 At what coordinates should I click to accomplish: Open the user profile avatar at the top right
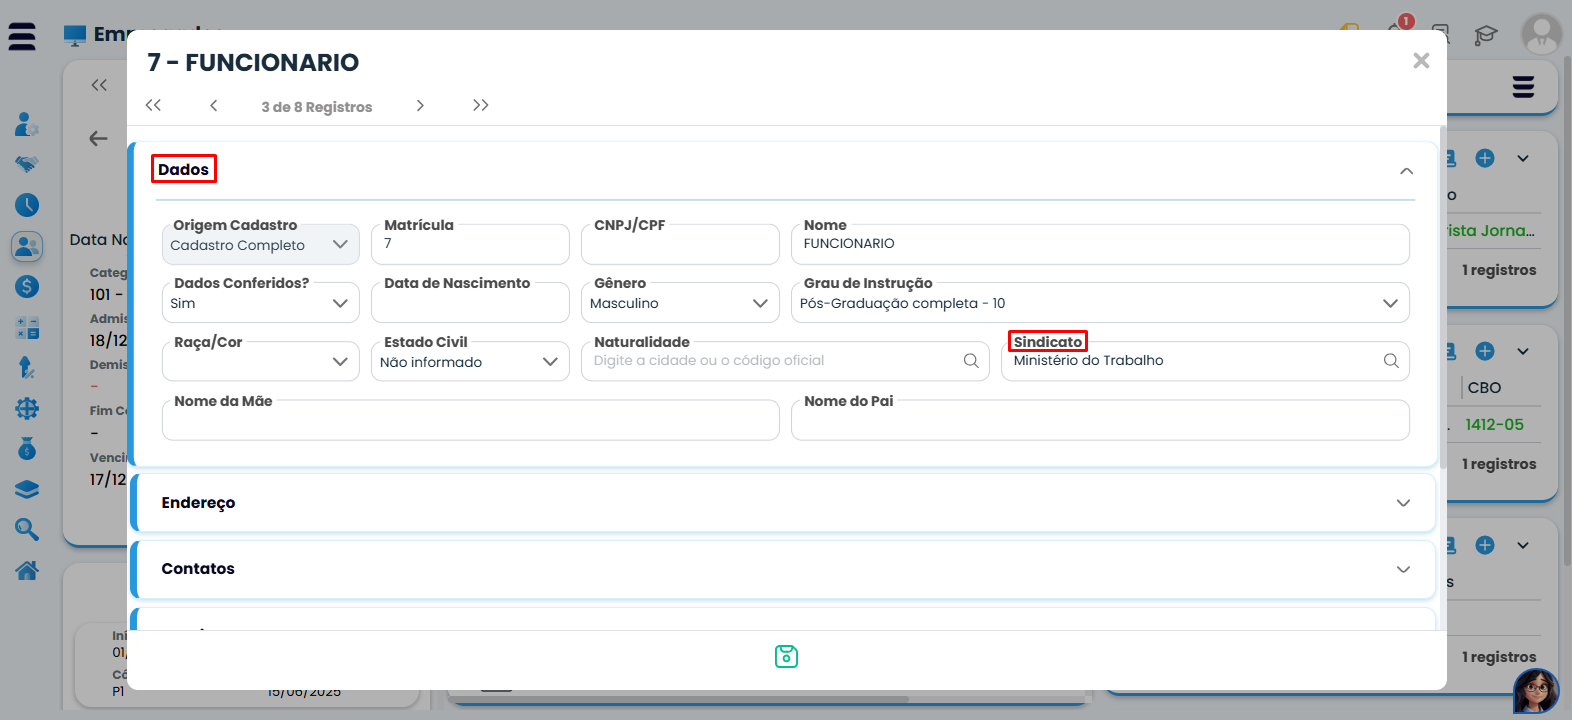click(1541, 35)
